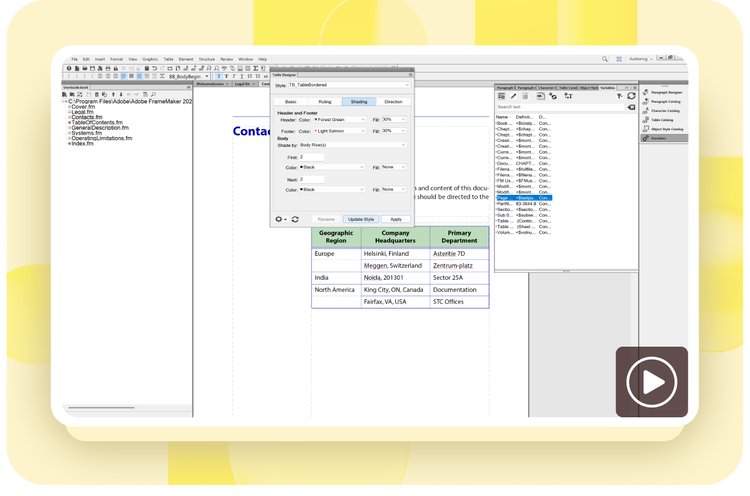Open Paragraph Catalog from right sidebar
This screenshot has height=496, width=750.
(x=662, y=101)
